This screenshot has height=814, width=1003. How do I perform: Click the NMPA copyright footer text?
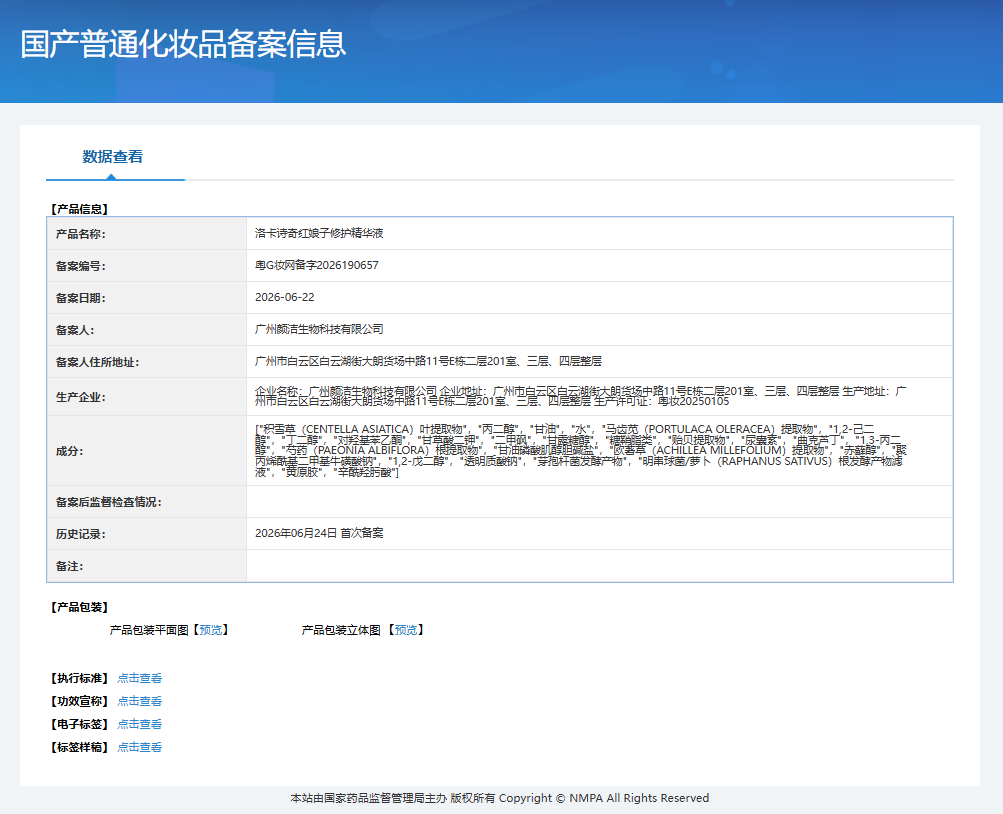[500, 798]
